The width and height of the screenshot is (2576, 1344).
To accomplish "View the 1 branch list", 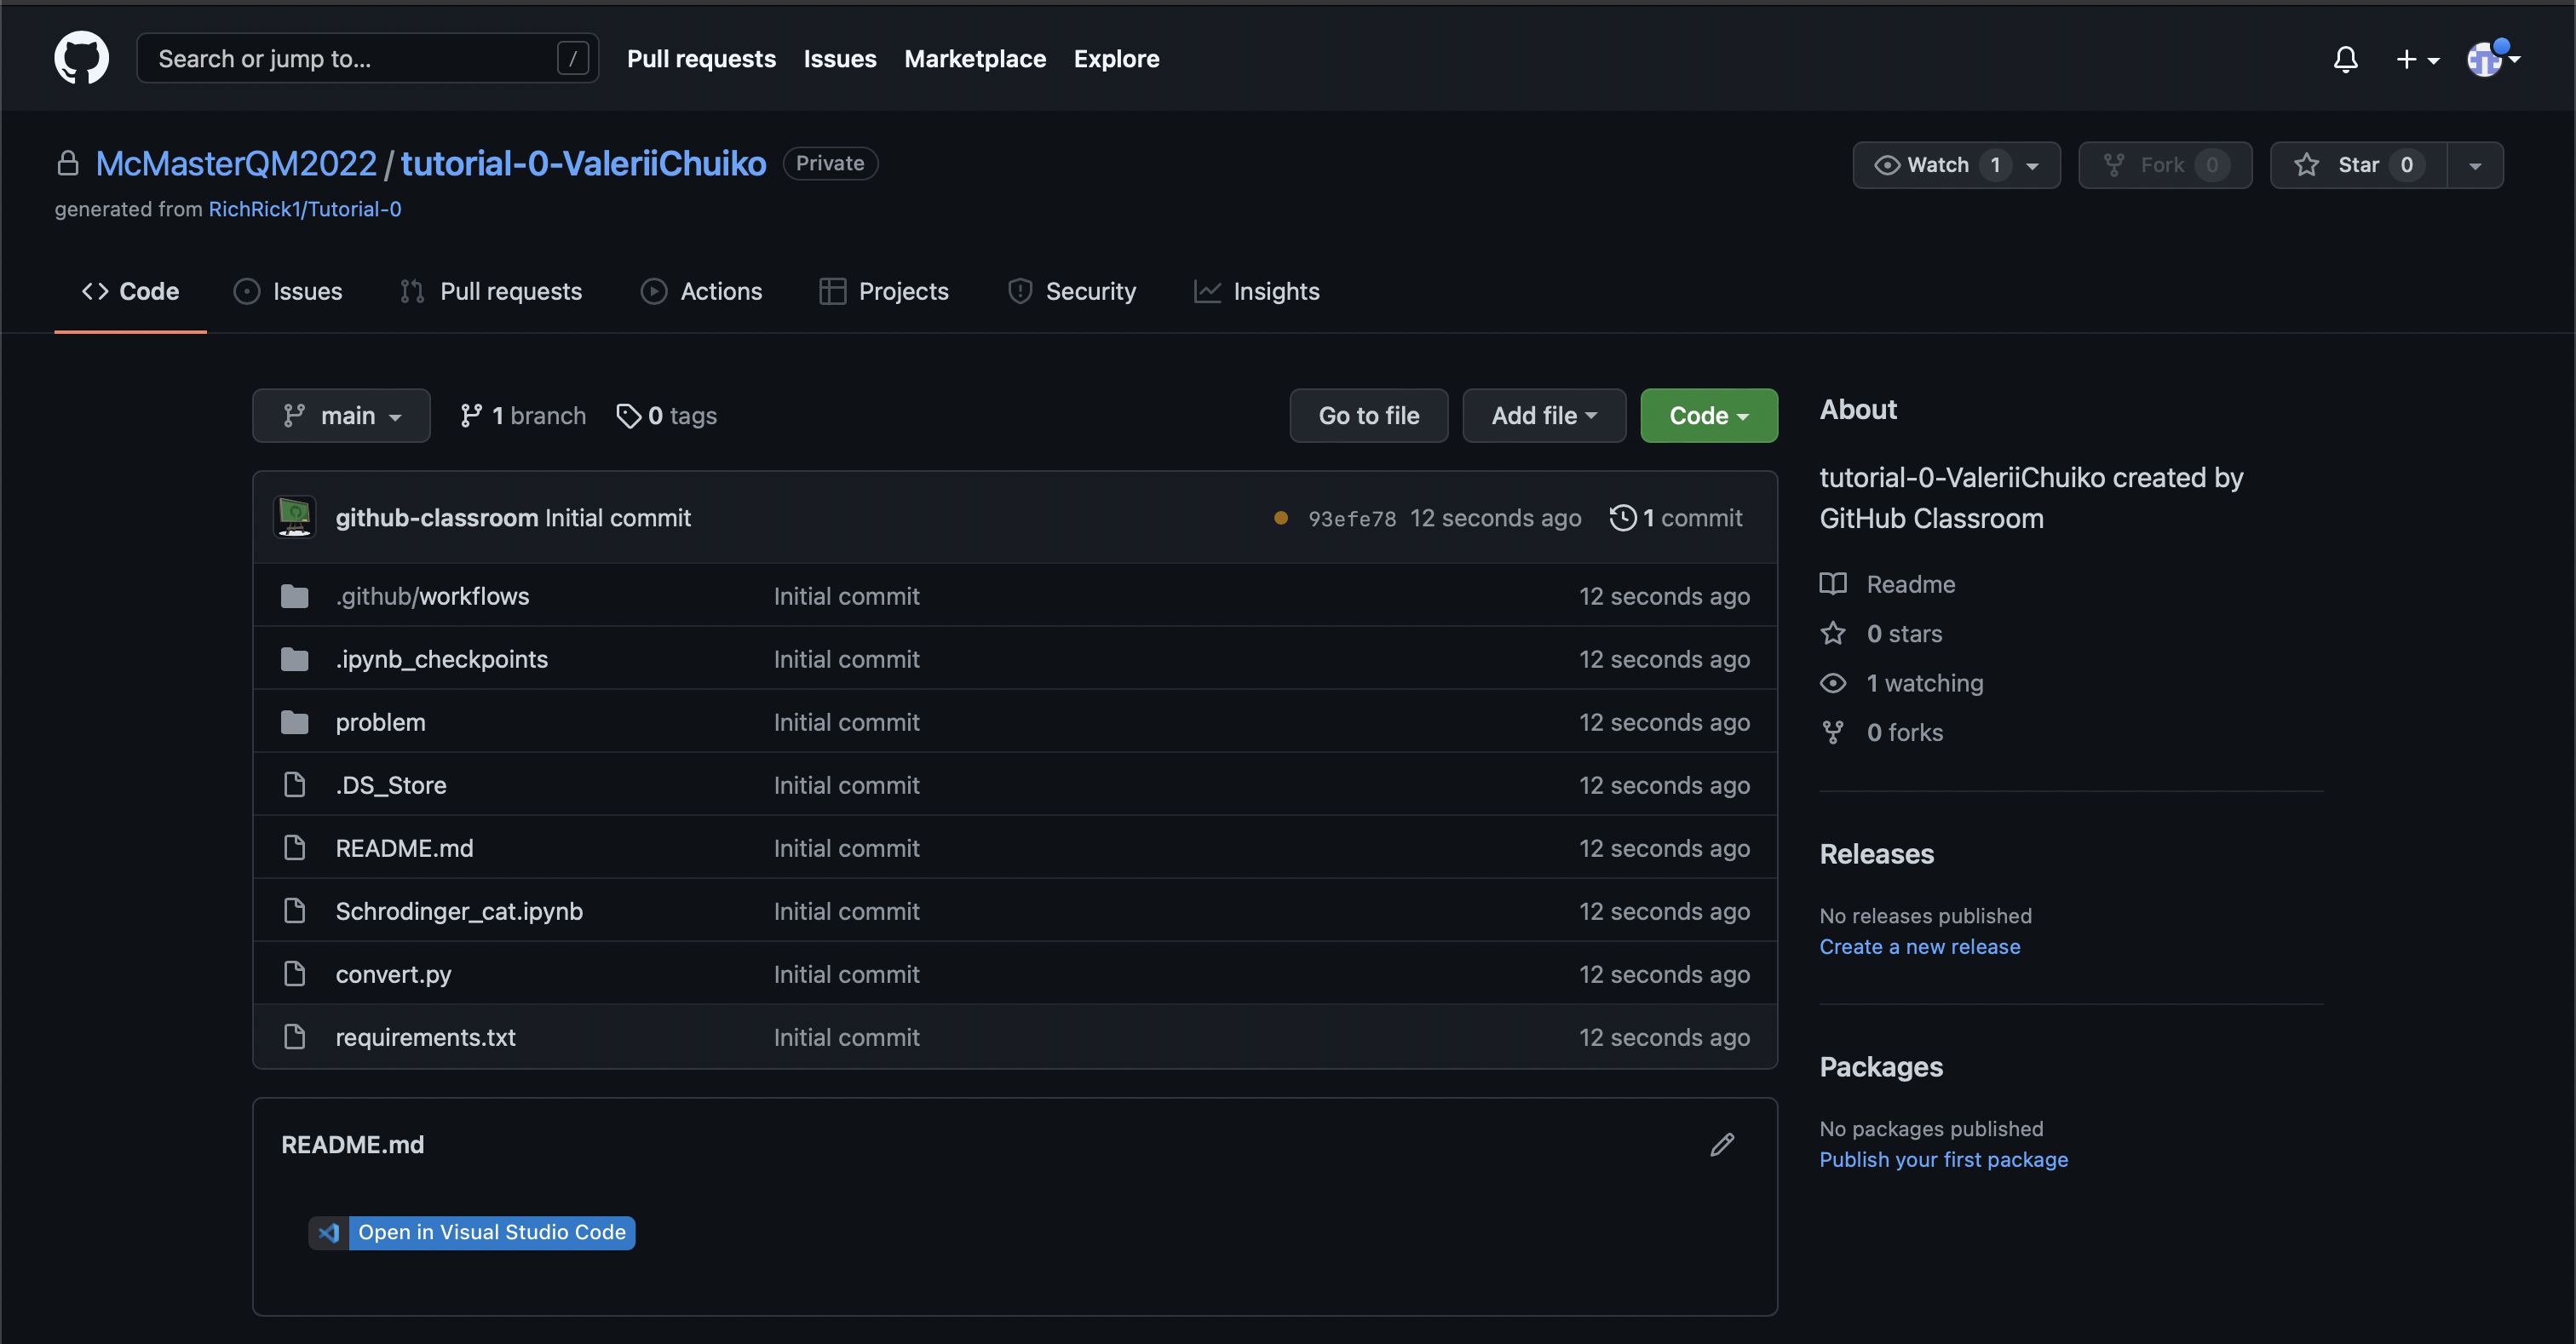I will [x=523, y=415].
